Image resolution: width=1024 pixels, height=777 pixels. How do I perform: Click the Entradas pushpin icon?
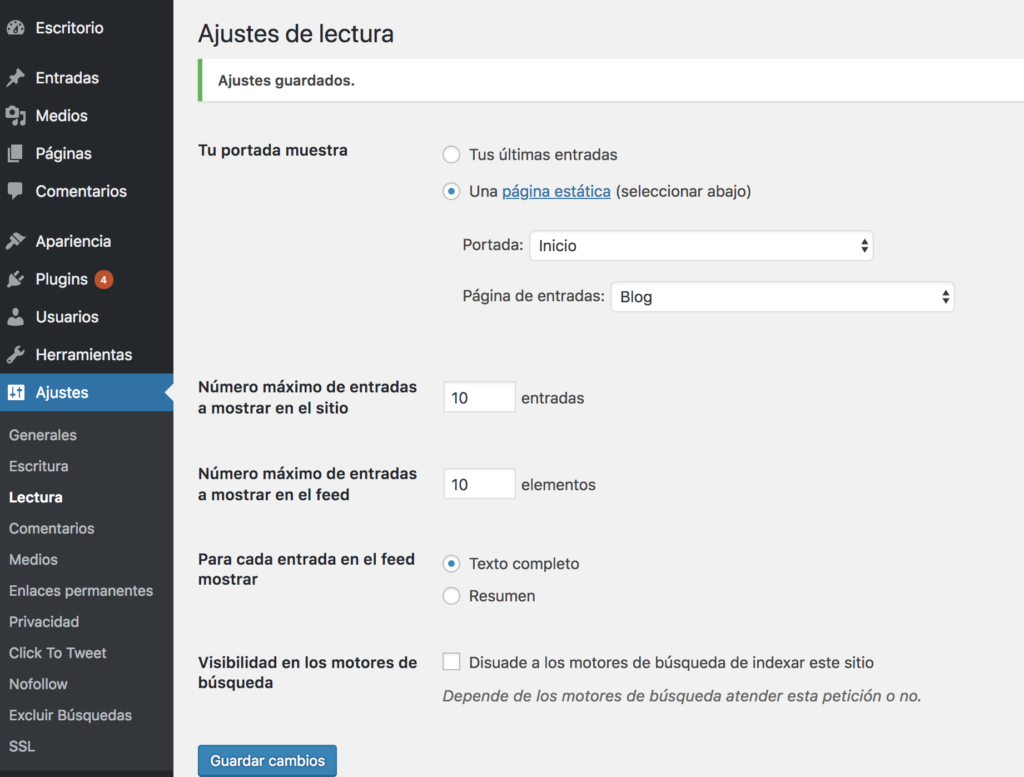[16, 78]
